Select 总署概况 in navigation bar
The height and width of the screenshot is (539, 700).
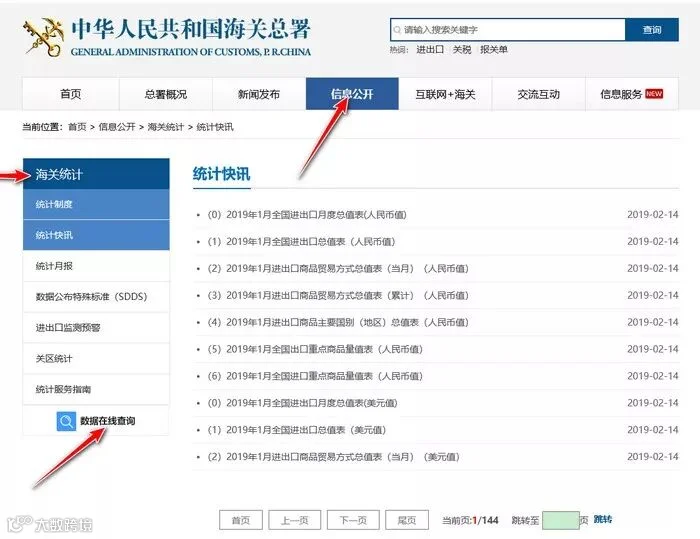click(166, 94)
